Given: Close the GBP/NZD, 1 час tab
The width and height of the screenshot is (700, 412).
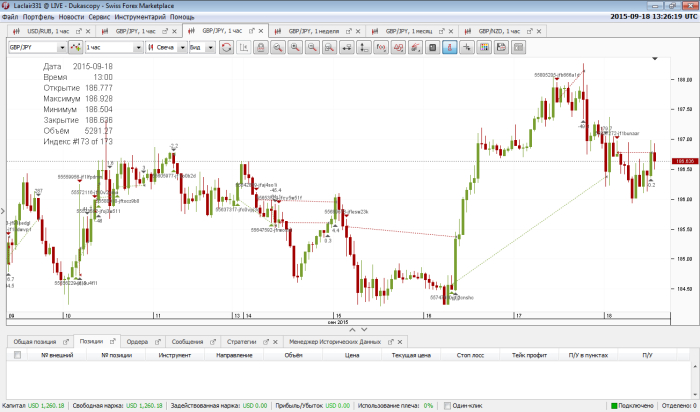Looking at the screenshot, I should (539, 31).
